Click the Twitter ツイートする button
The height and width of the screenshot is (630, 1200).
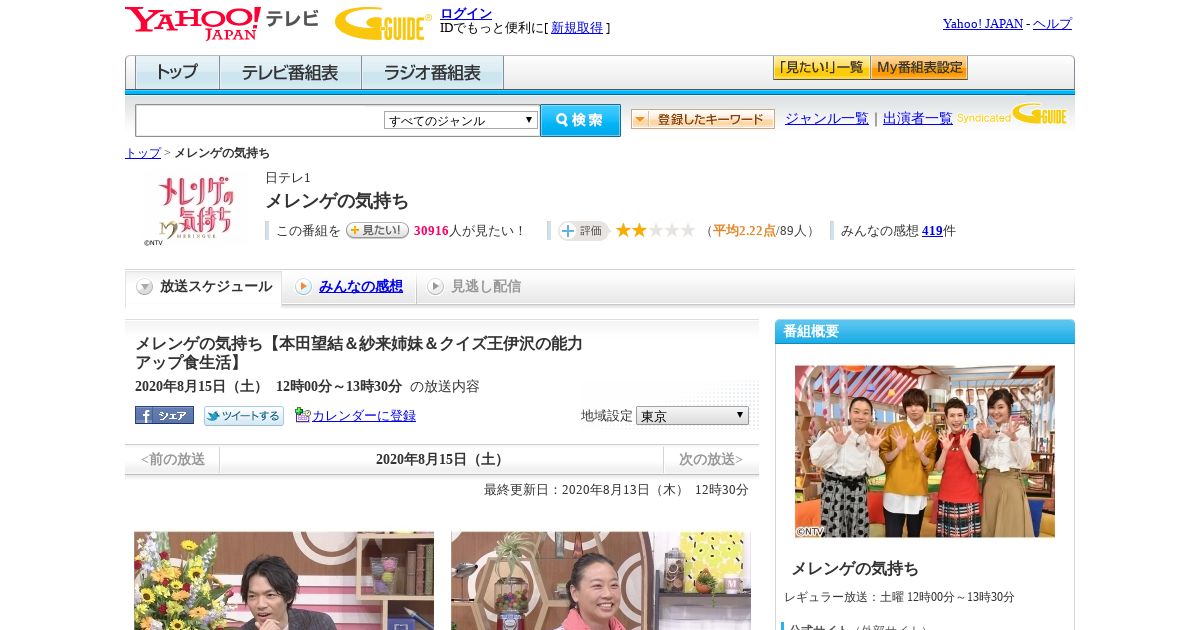pyautogui.click(x=244, y=415)
